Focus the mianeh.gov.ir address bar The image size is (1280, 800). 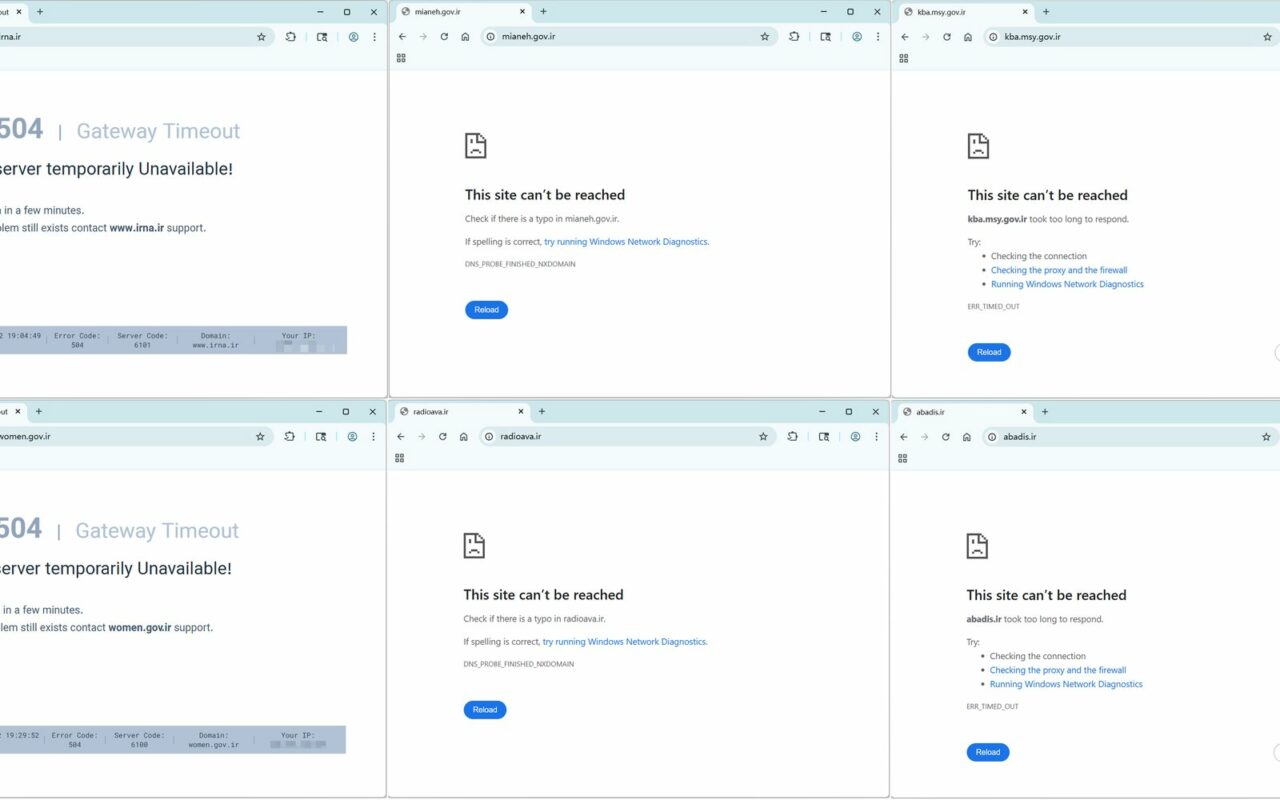coord(630,37)
